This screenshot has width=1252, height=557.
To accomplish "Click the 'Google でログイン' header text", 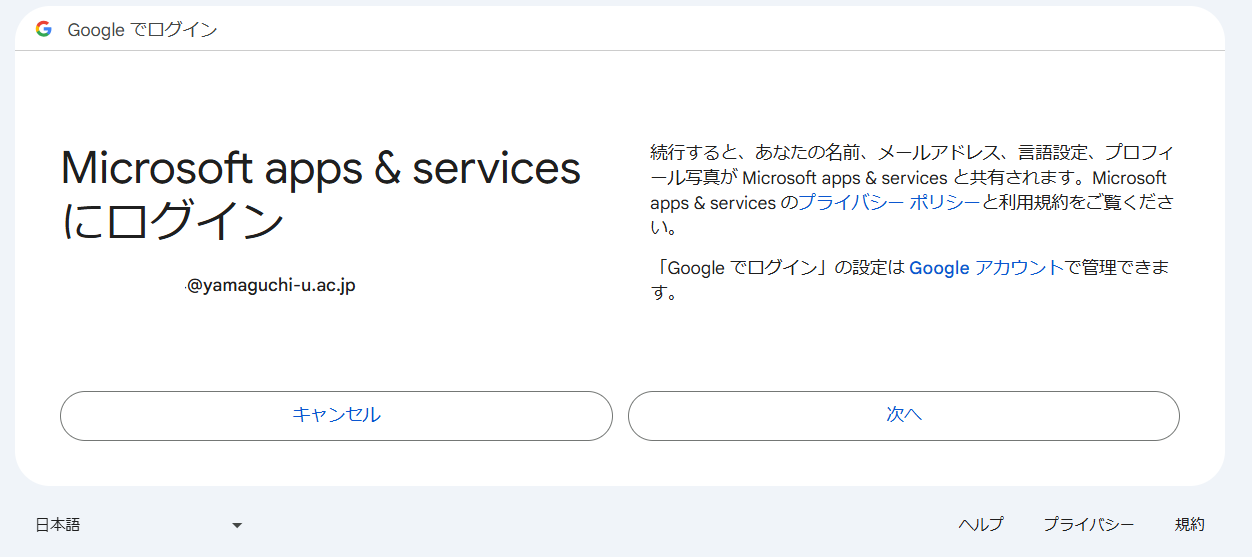I will pos(142,30).
